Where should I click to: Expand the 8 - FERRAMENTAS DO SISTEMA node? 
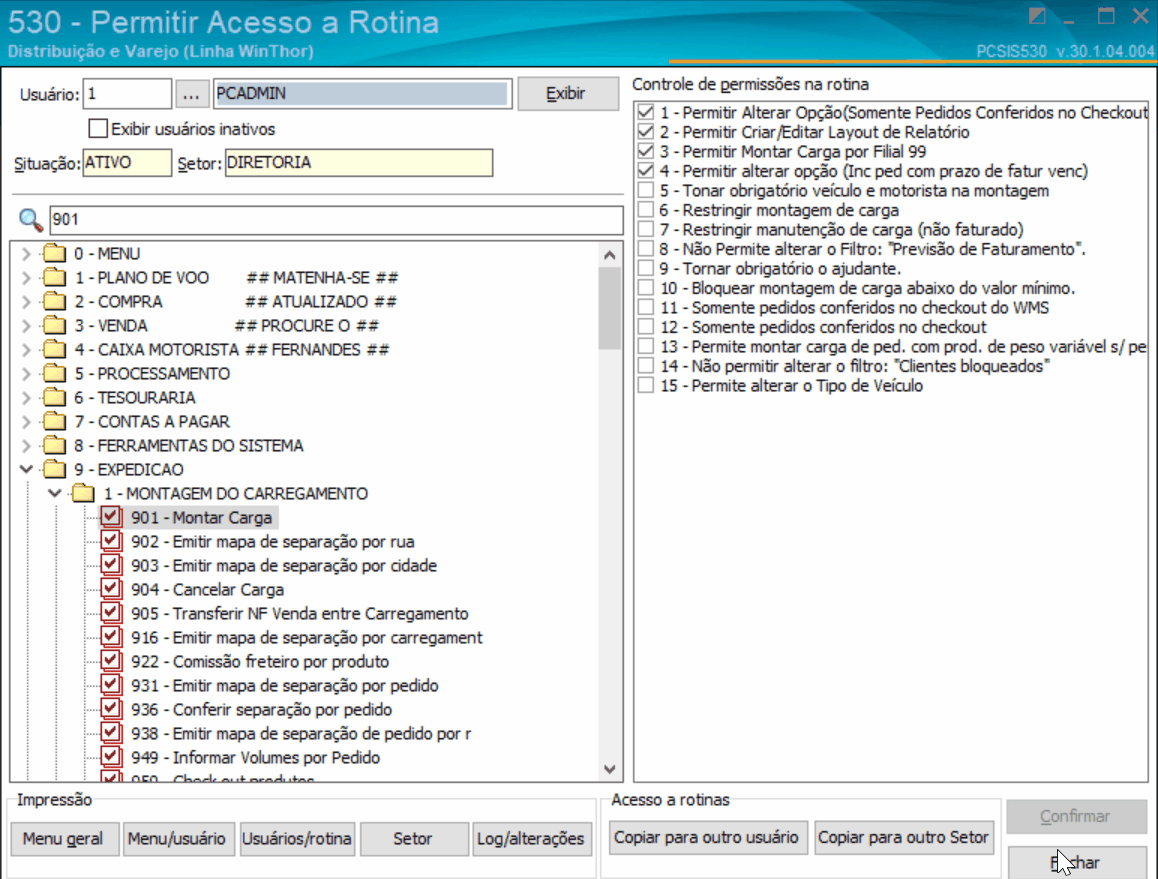click(26, 446)
